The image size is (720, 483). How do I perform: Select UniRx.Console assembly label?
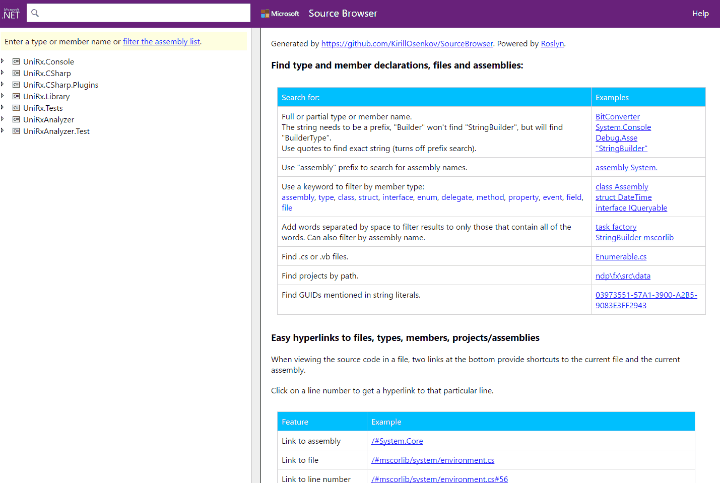(x=49, y=62)
